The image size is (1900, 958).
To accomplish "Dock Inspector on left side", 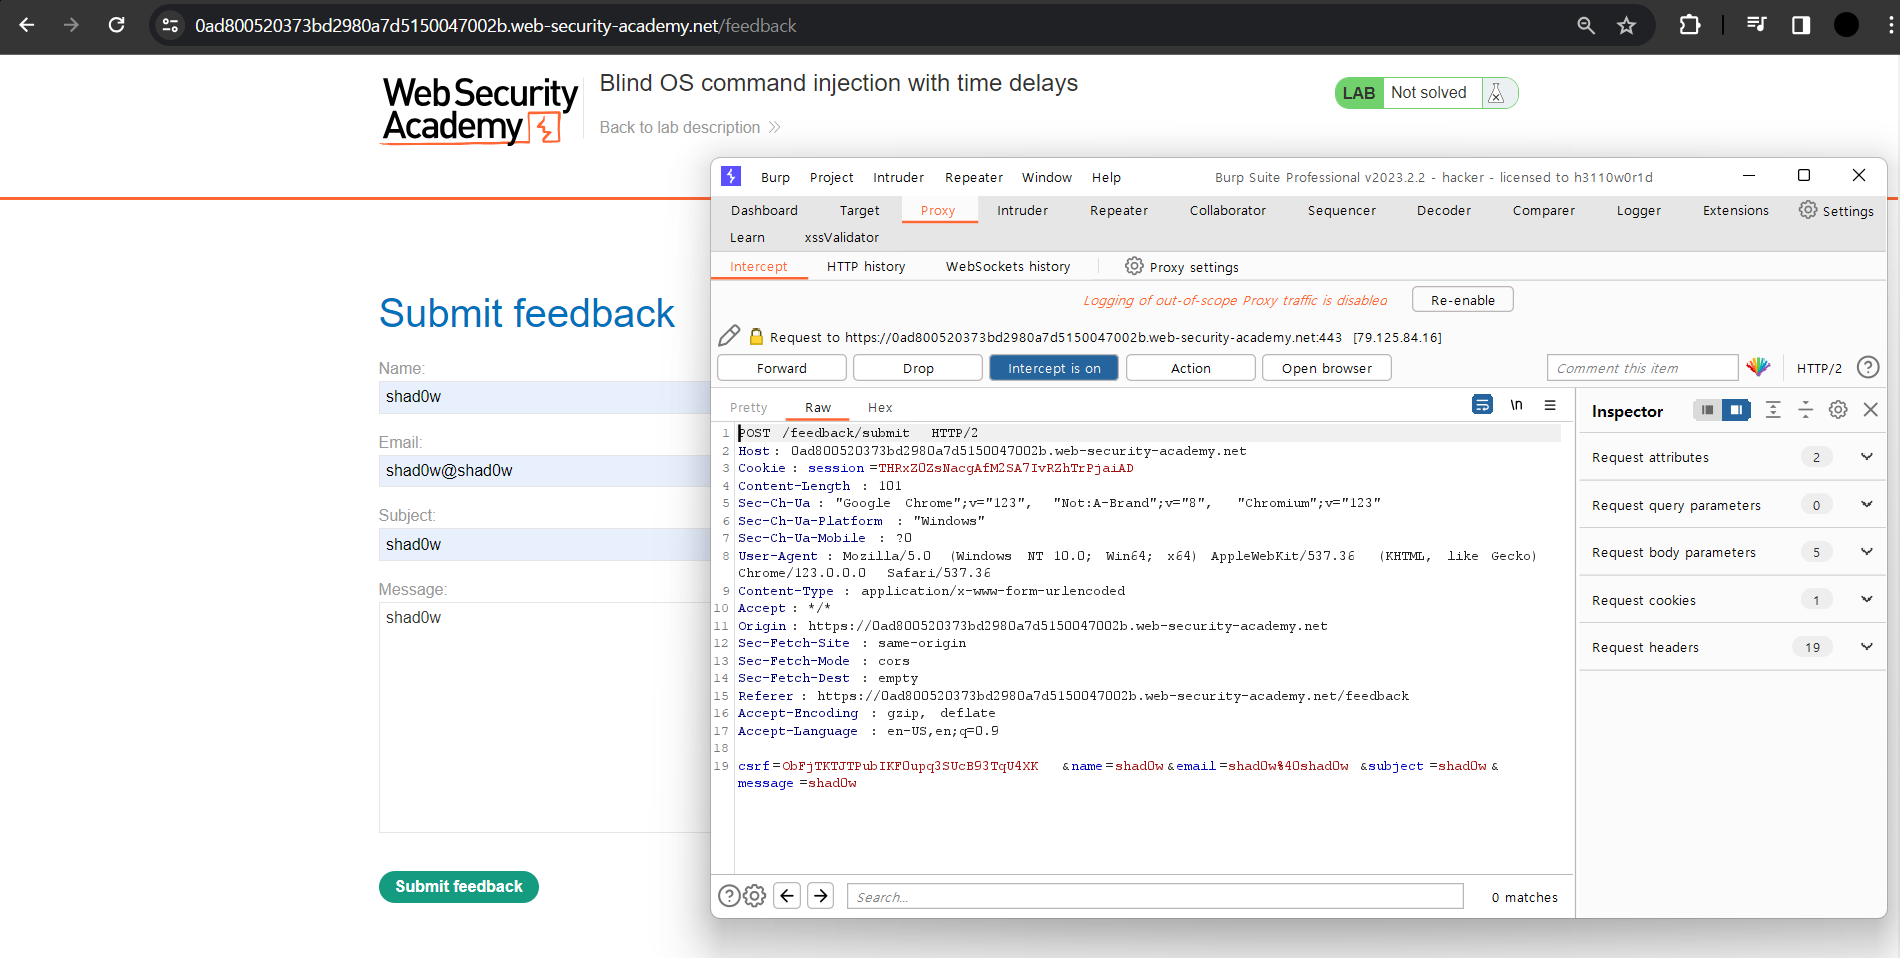I will point(1707,410).
